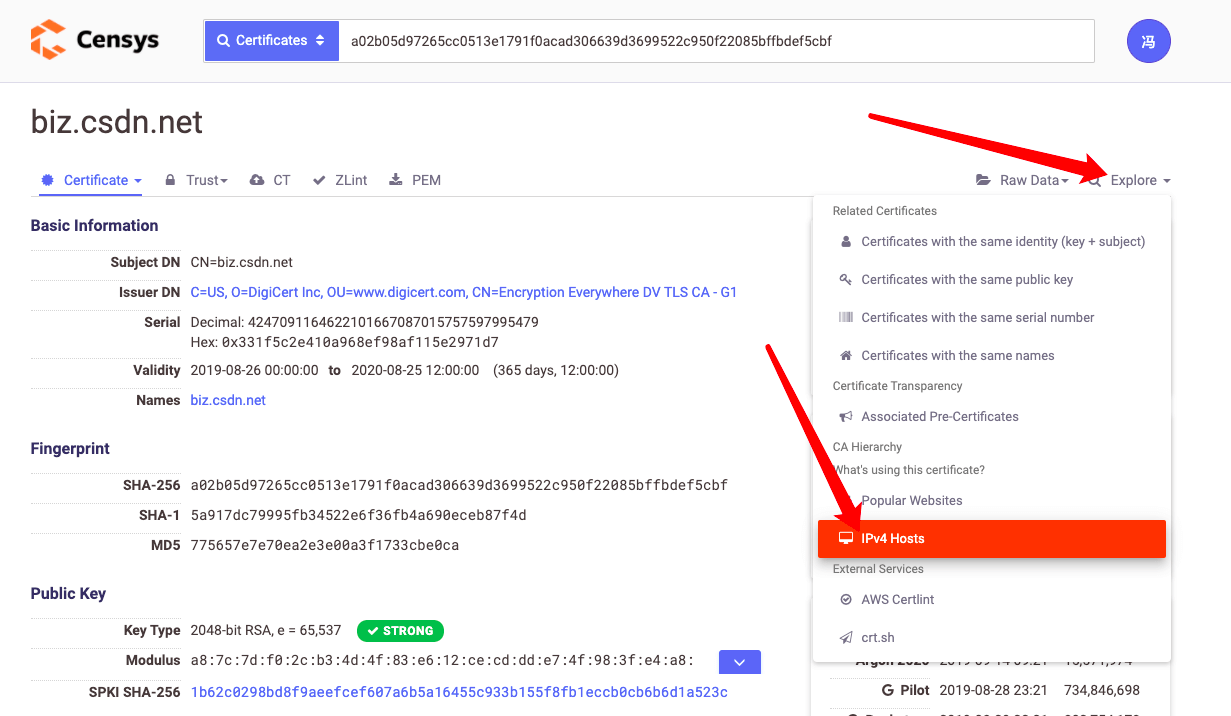Select Certificates with the same identity
Viewport: 1231px width, 716px height.
pyautogui.click(x=992, y=241)
